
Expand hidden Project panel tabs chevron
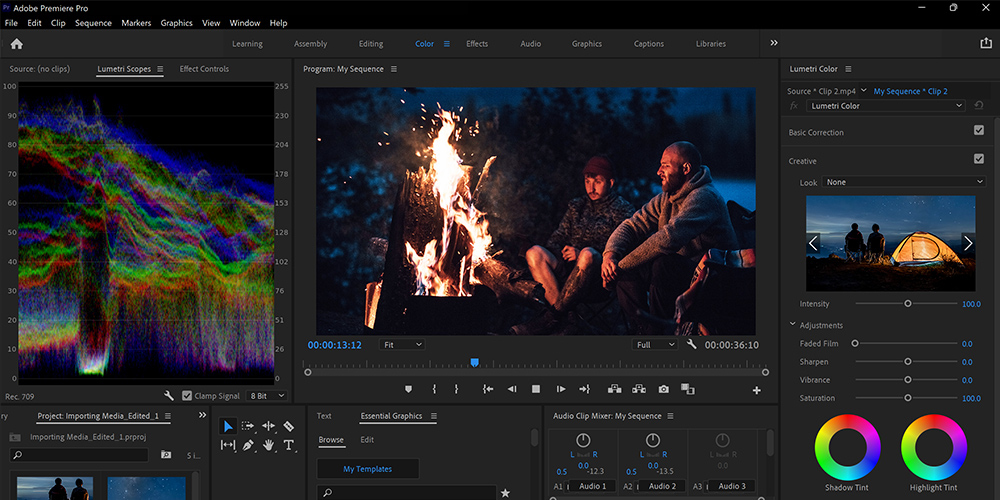pos(203,415)
